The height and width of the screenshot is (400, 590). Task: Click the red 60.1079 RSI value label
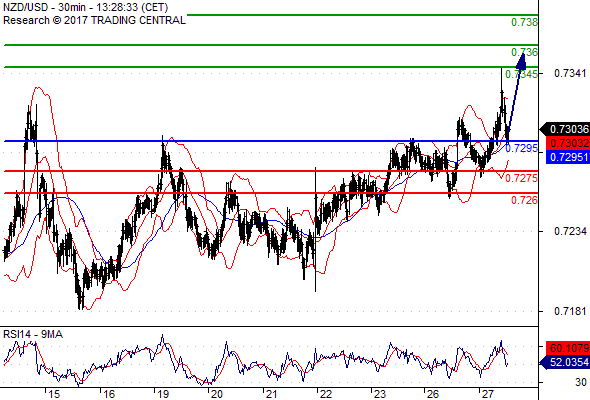[568, 348]
